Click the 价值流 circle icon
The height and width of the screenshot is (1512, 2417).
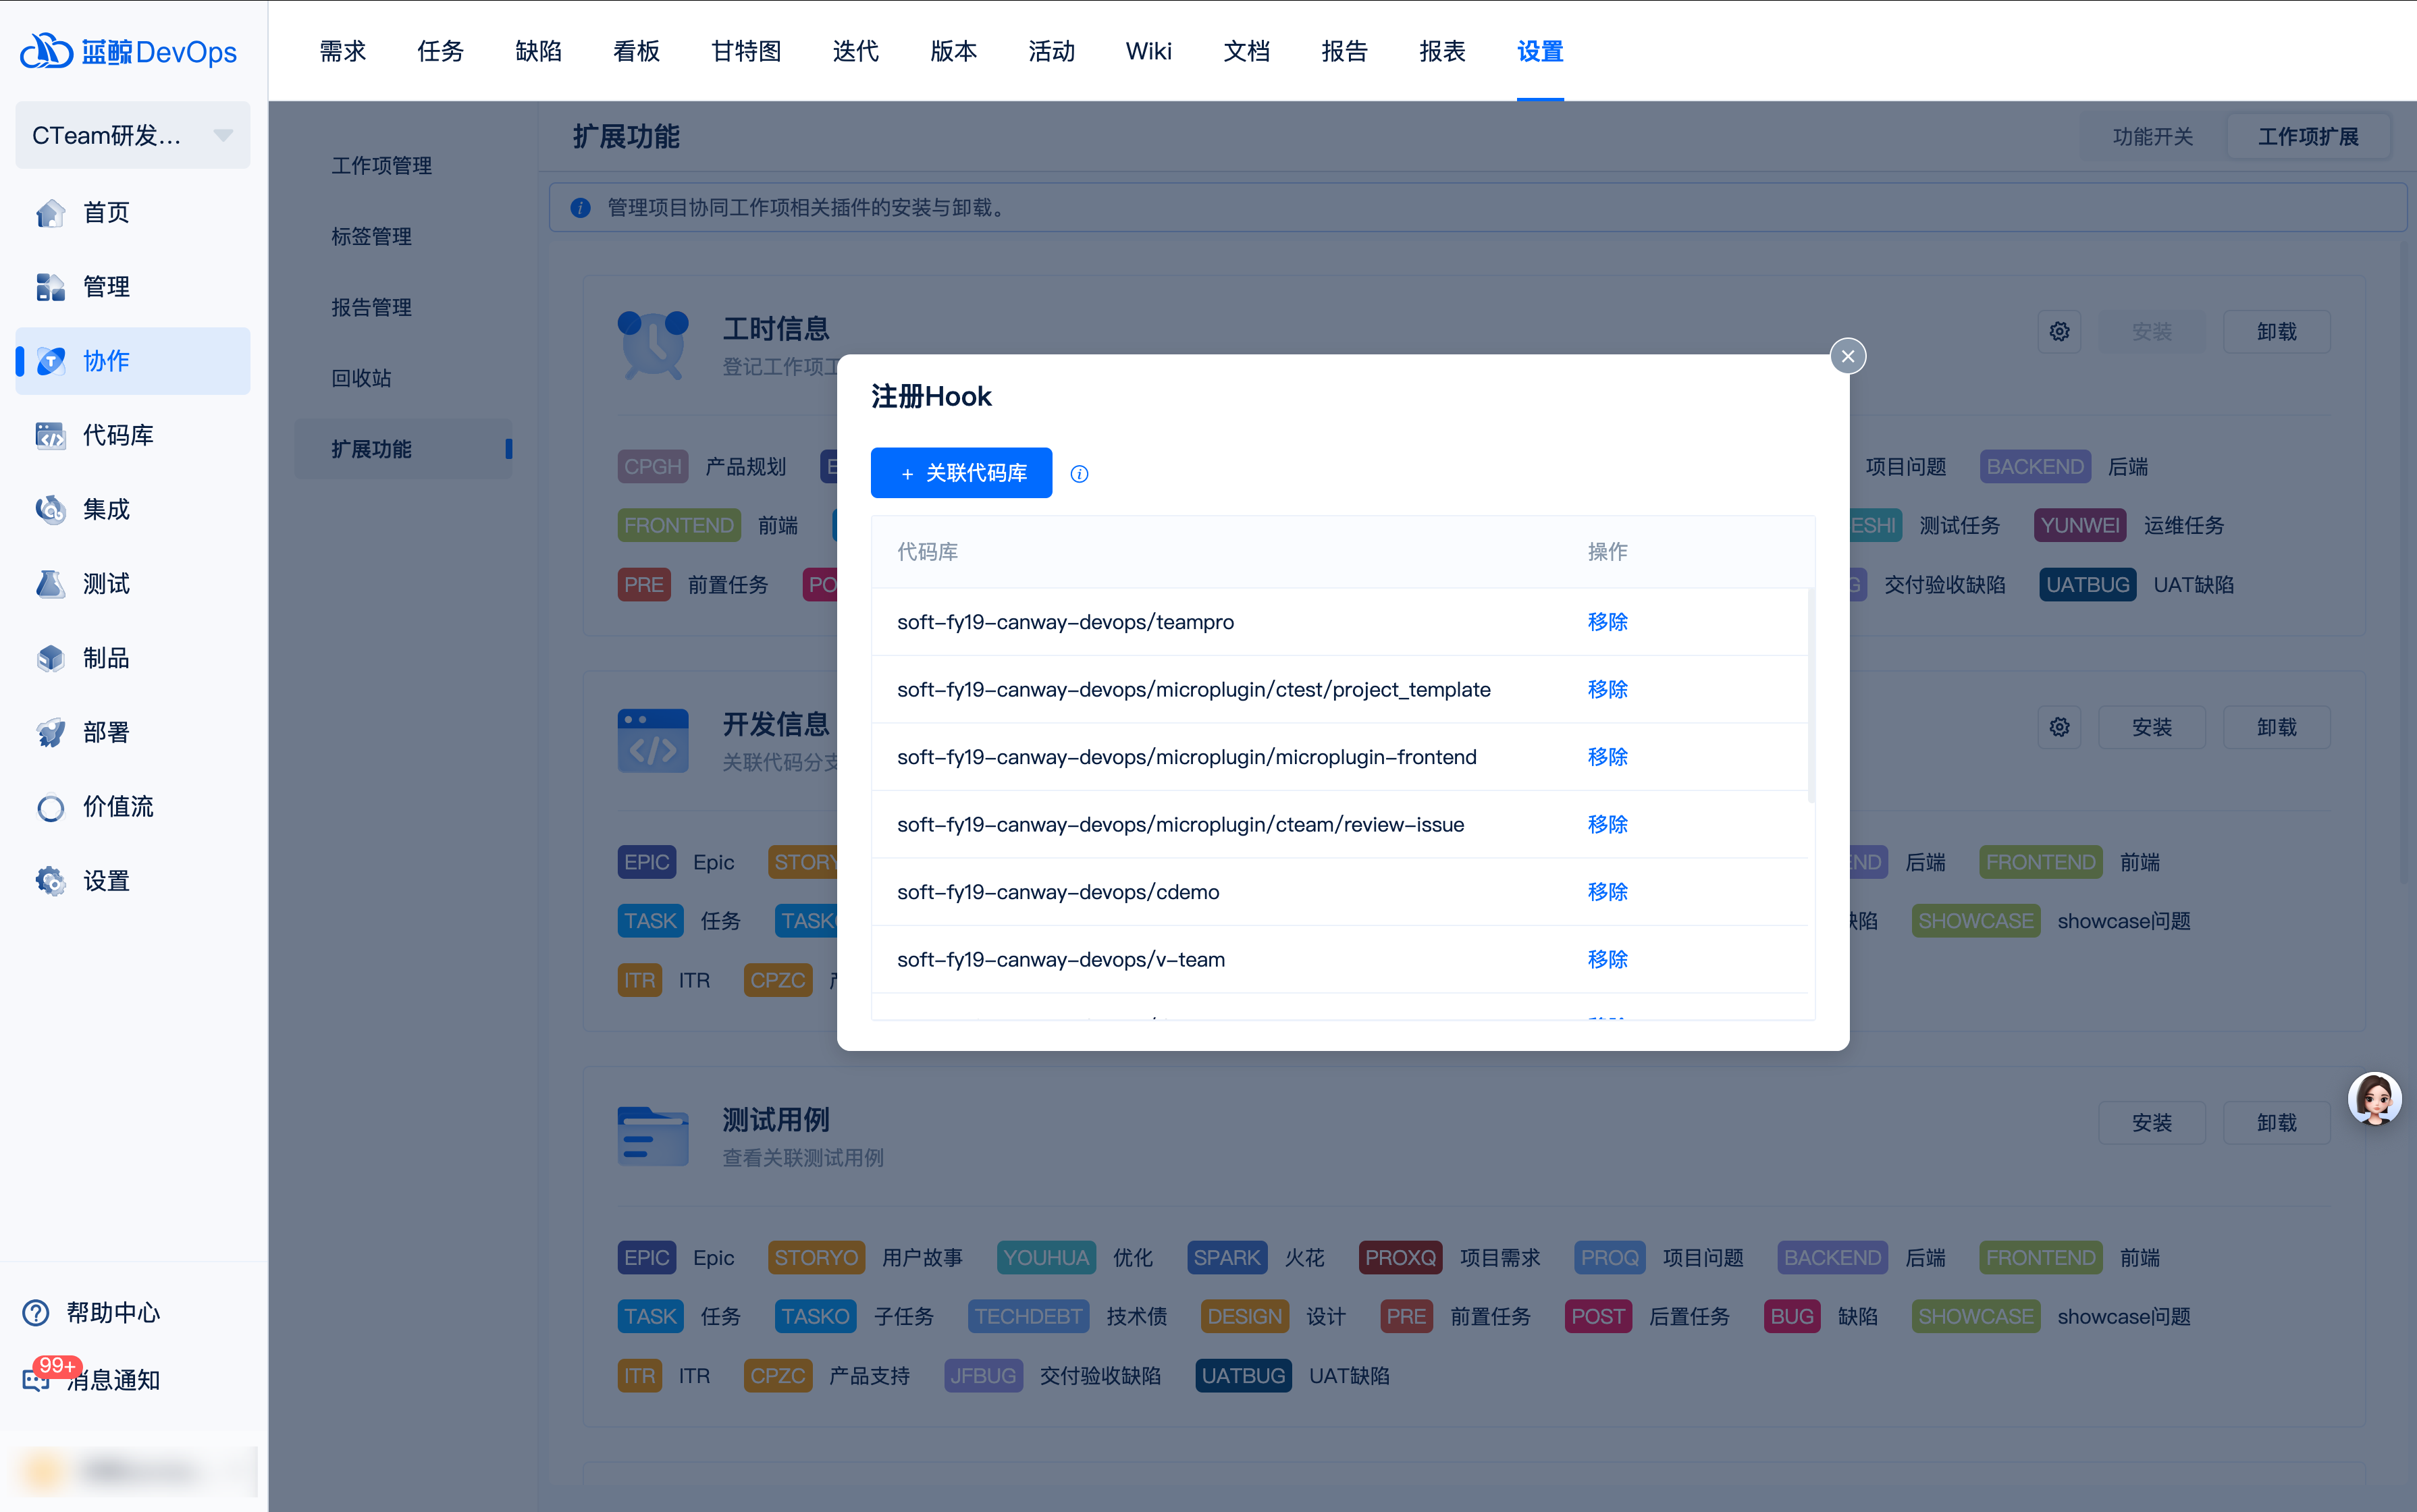pyautogui.click(x=50, y=807)
